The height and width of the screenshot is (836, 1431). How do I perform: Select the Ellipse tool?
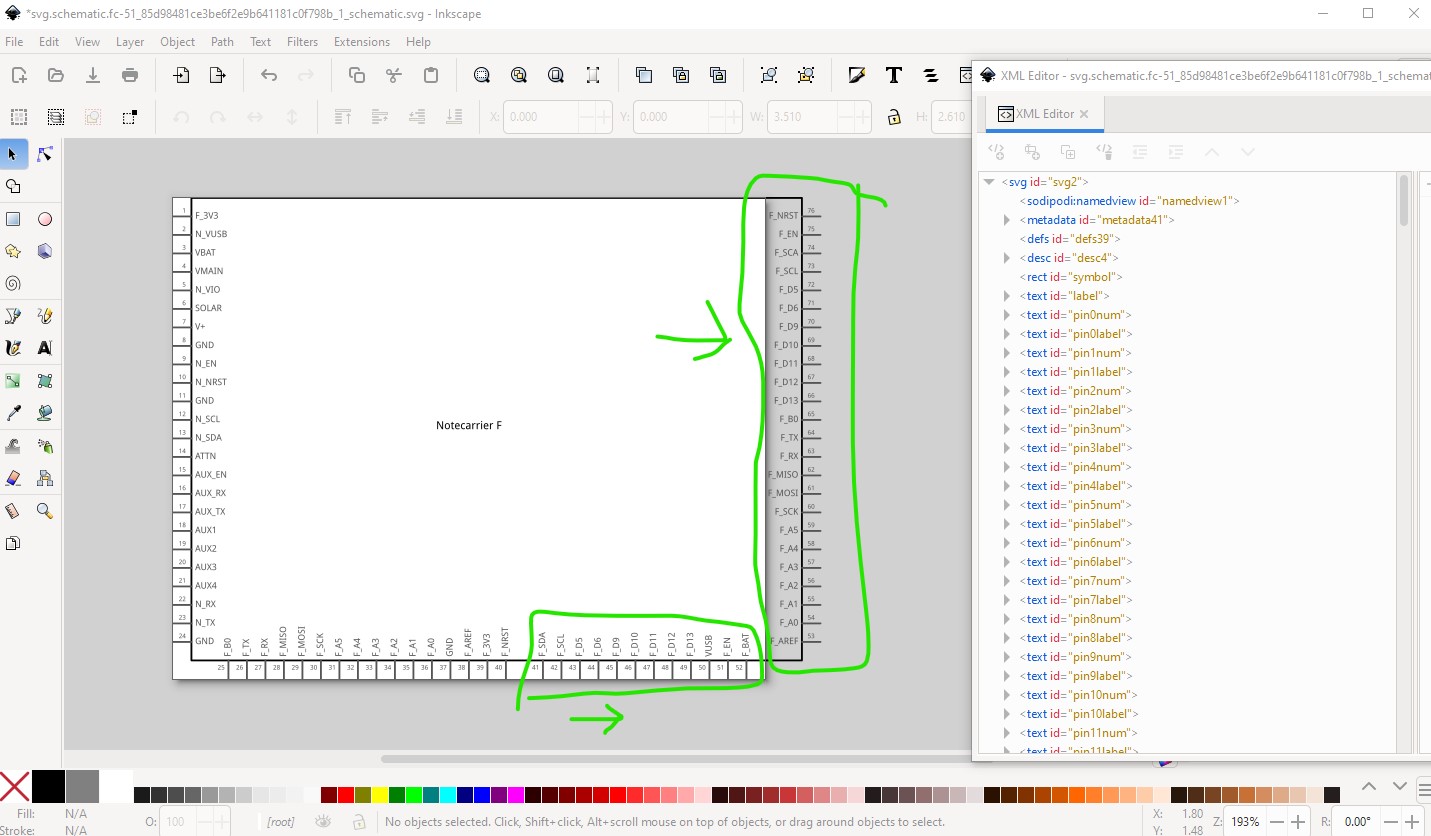click(44, 219)
